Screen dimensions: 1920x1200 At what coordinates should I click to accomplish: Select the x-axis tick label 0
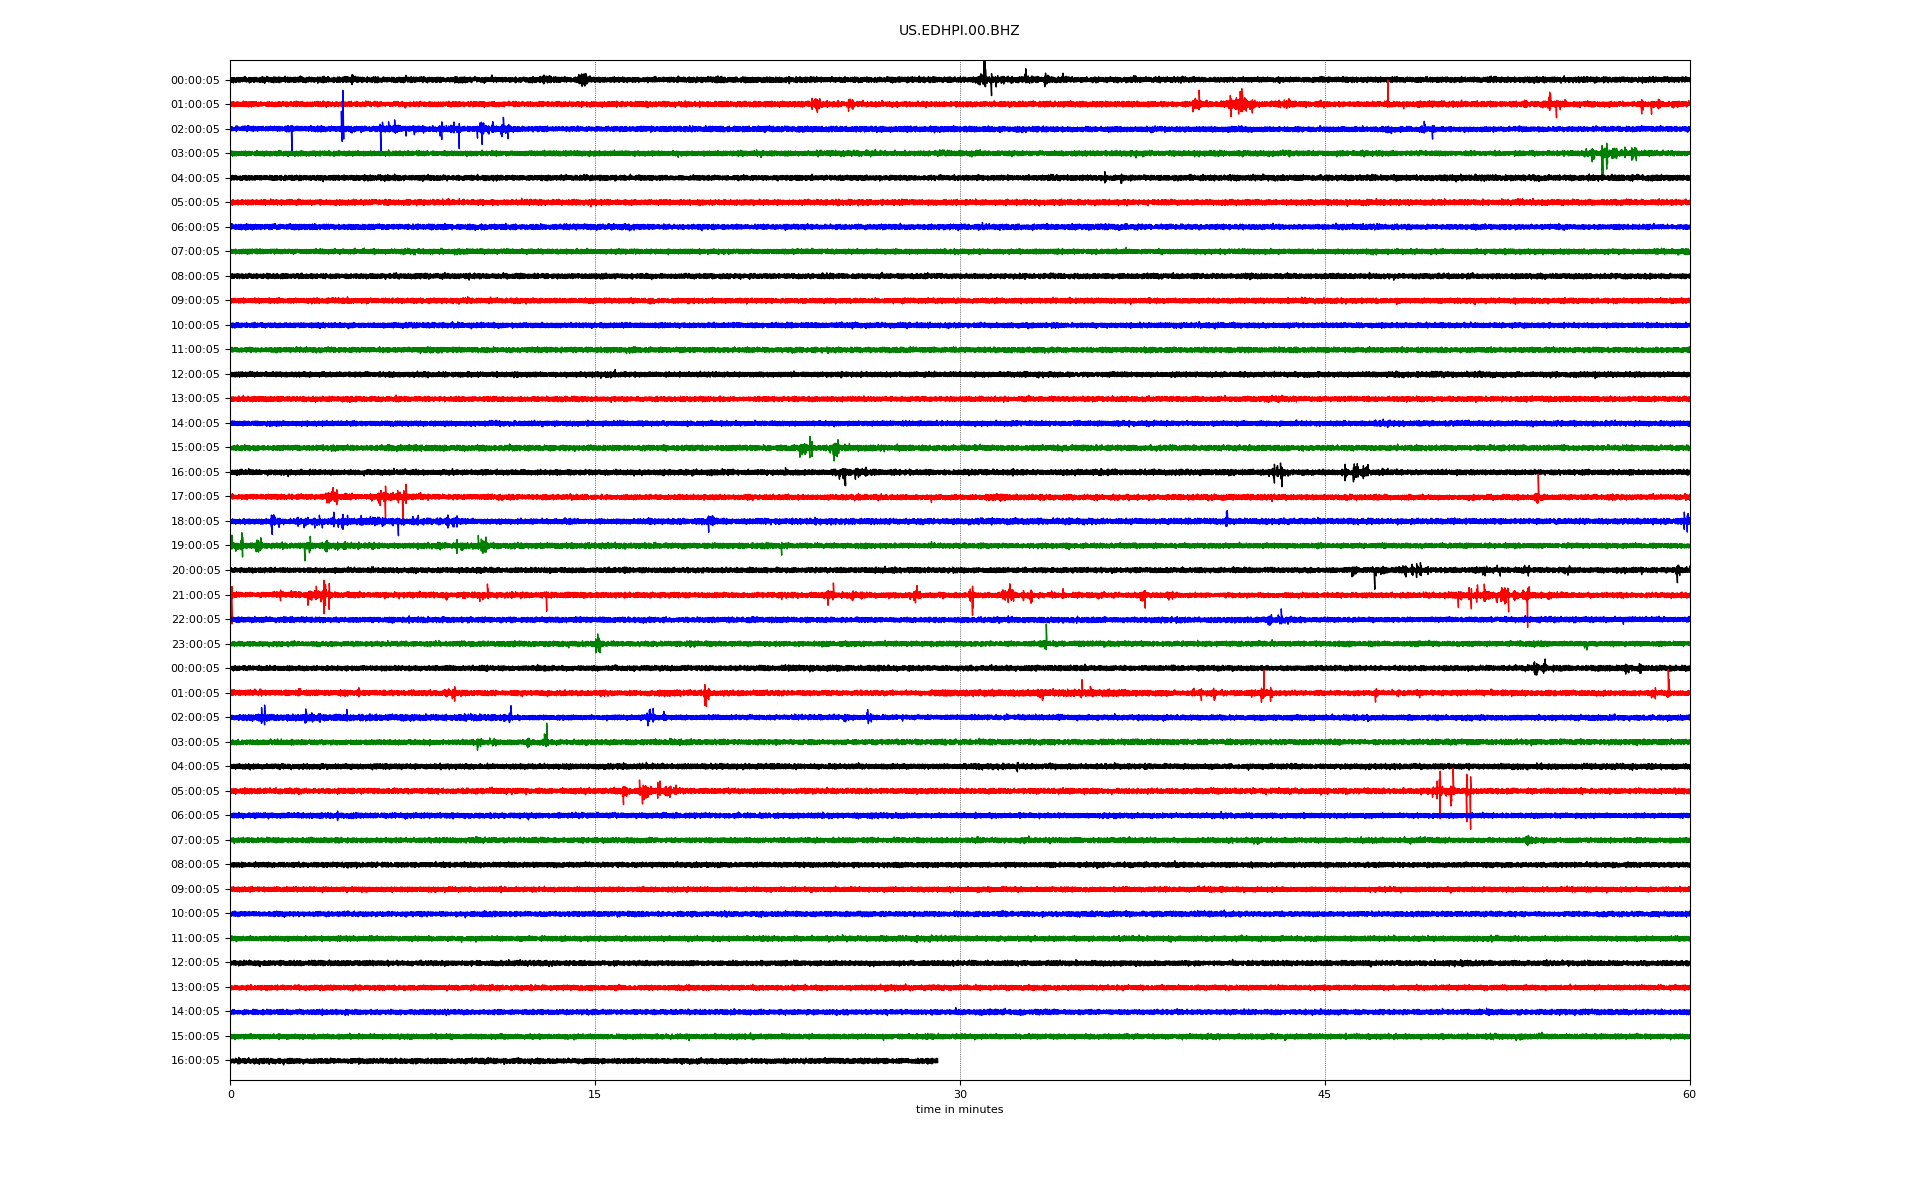click(231, 1094)
